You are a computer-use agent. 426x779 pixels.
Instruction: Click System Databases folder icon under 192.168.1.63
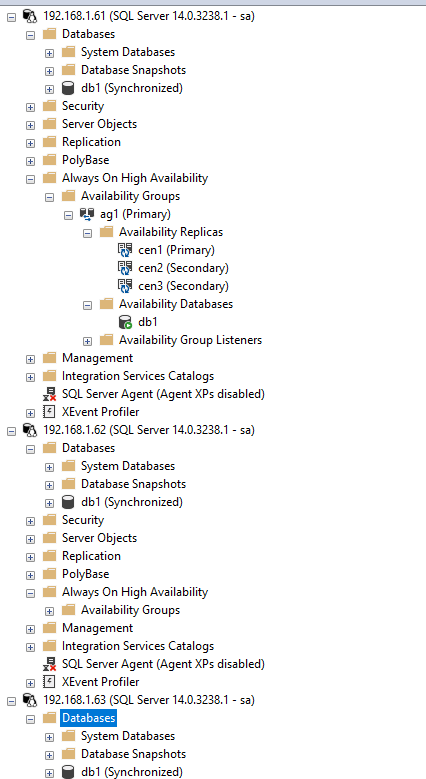coord(69,736)
